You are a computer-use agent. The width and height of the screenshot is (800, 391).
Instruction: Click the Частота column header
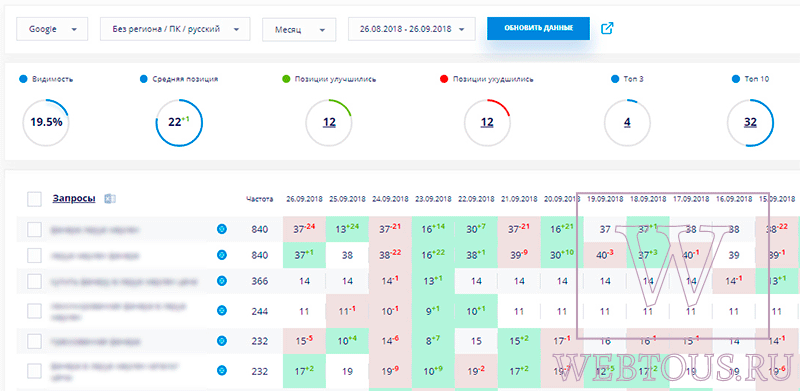click(259, 199)
